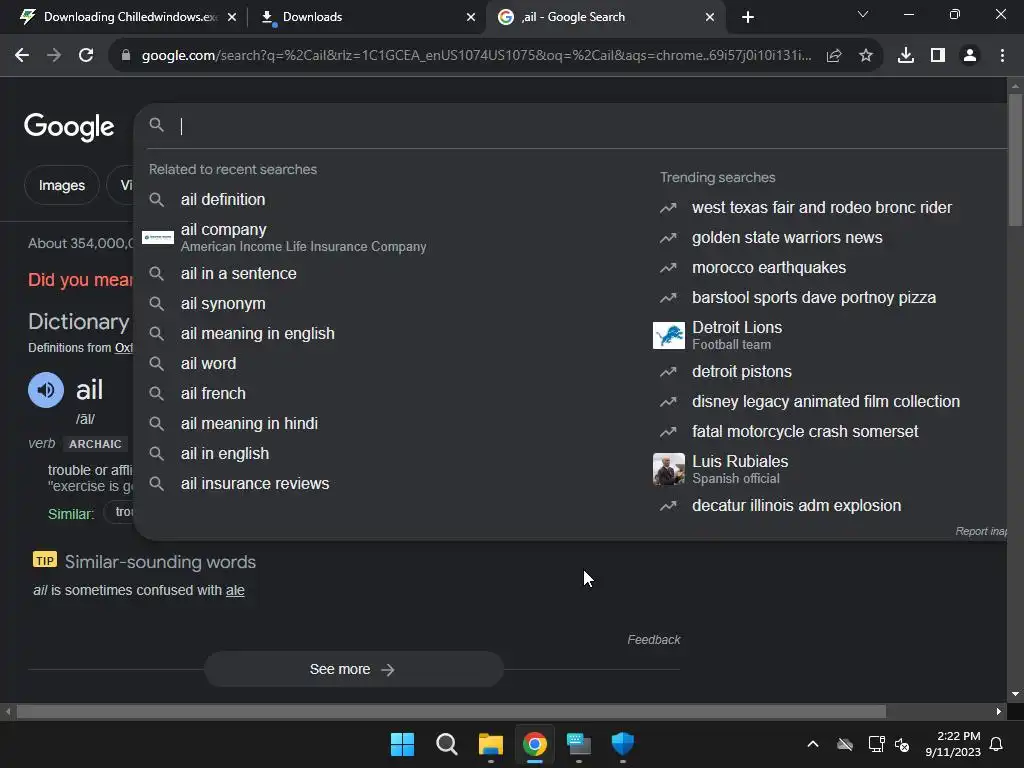Select trending 'detroit pistons'
The width and height of the screenshot is (1024, 768).
pyautogui.click(x=742, y=371)
